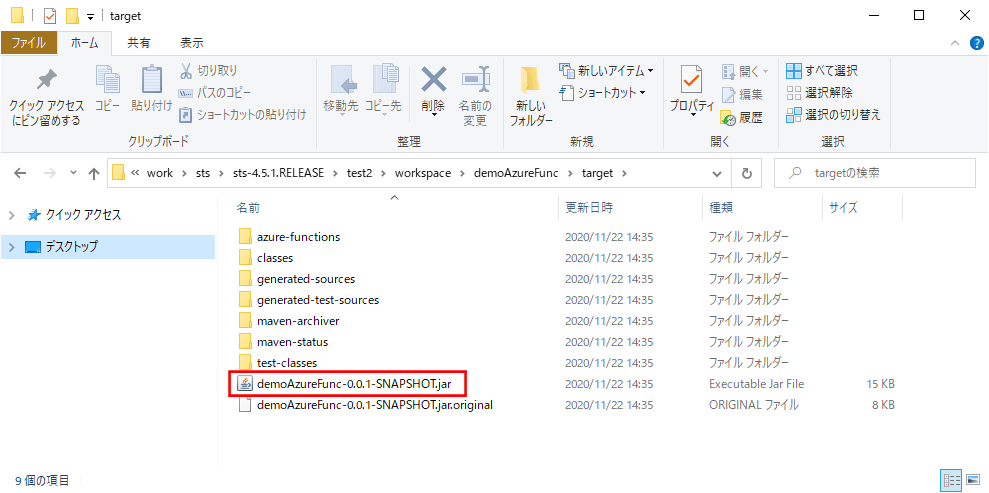The height and width of the screenshot is (493, 989).
Task: Expand Quick Access (クイック アクセス) tree node
Action: (11, 215)
